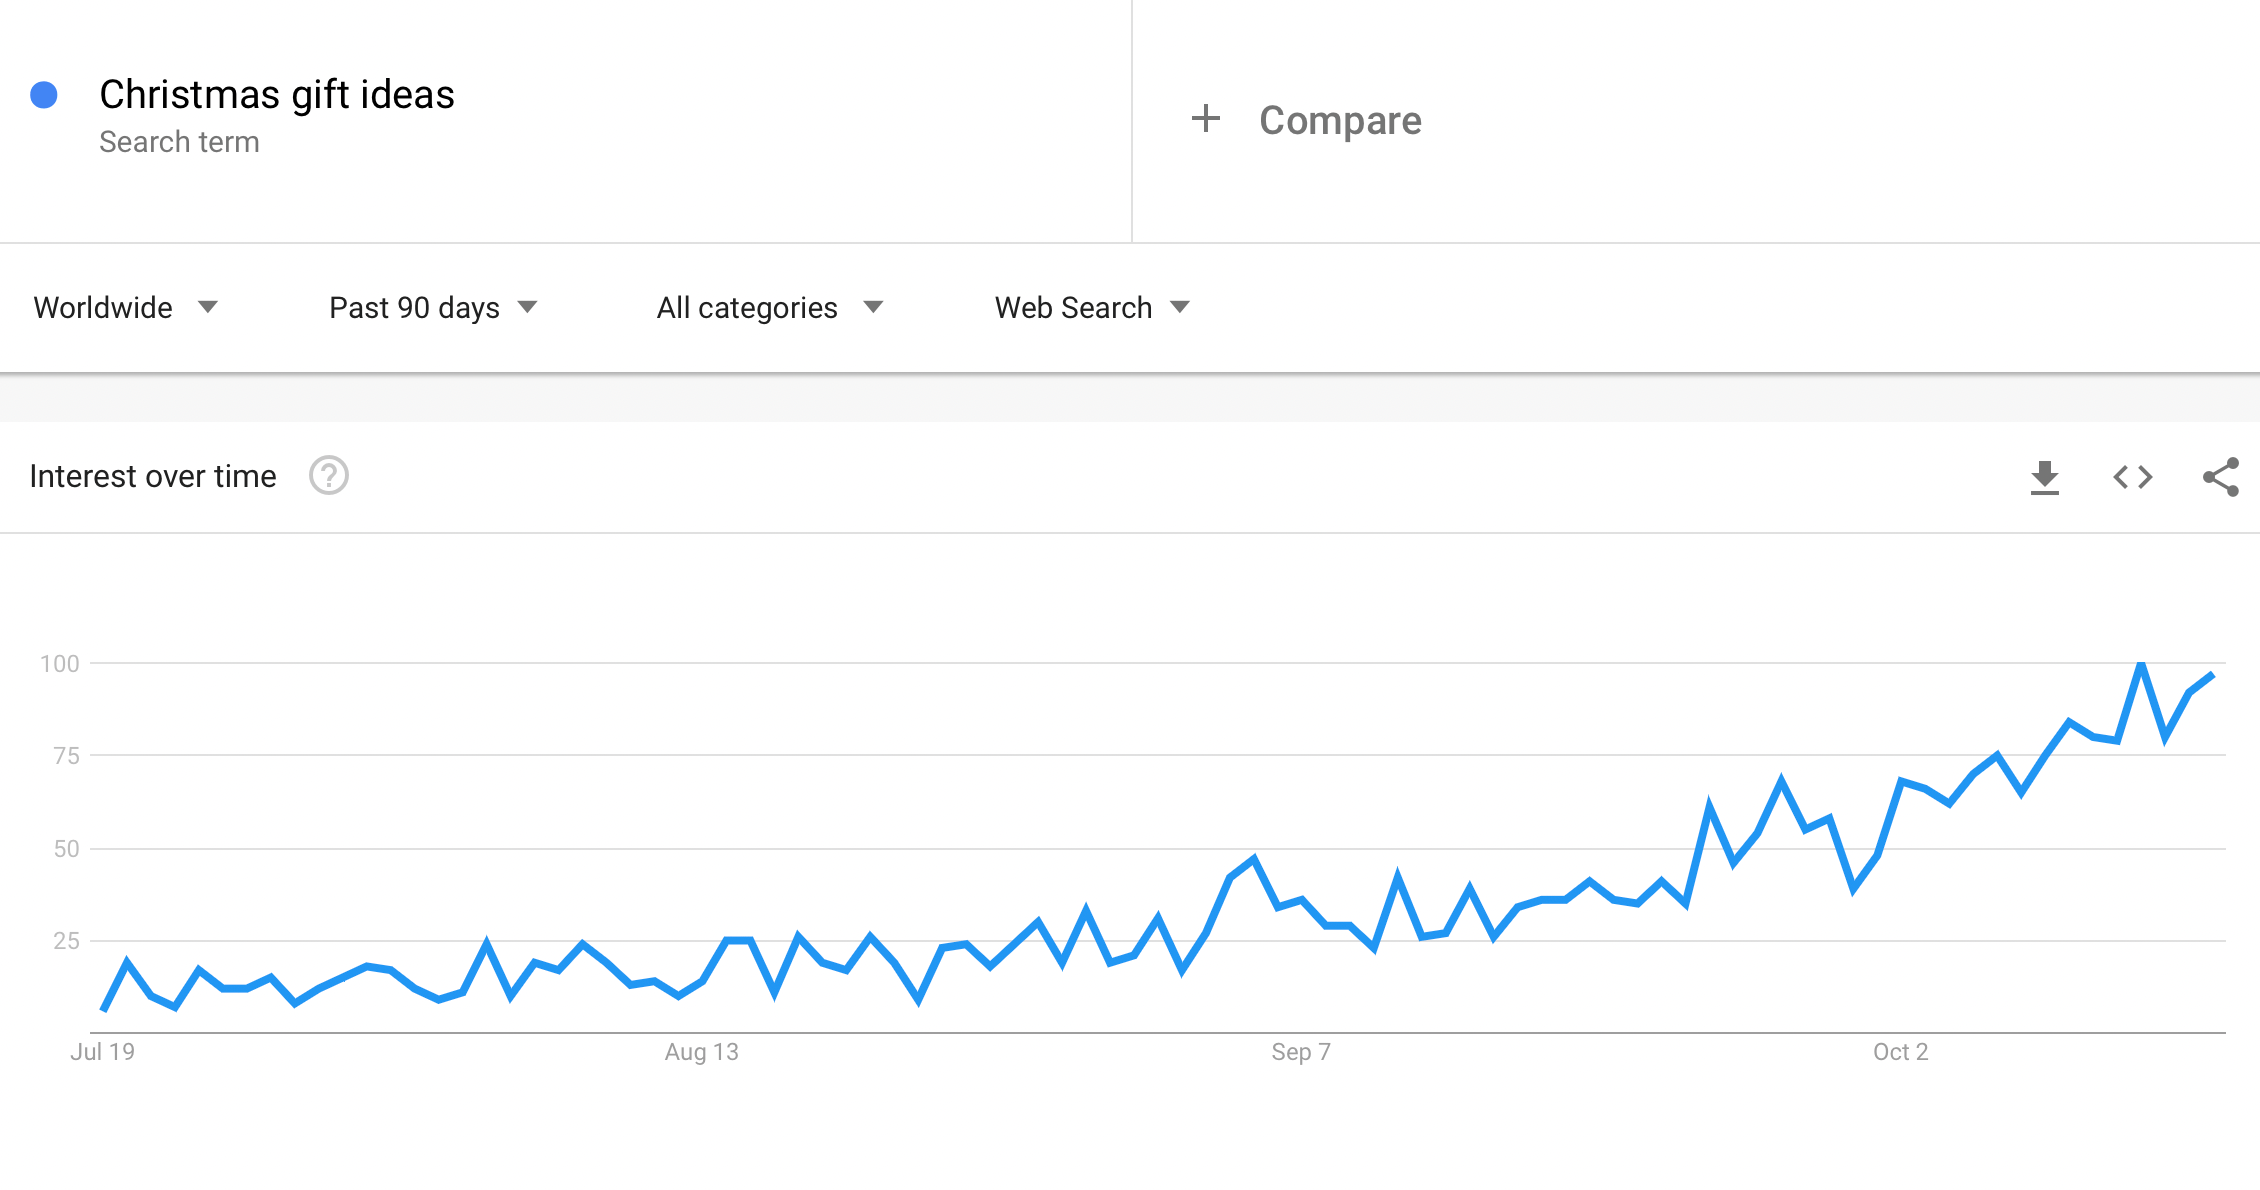Click the plus icon beside Compare

click(1206, 119)
